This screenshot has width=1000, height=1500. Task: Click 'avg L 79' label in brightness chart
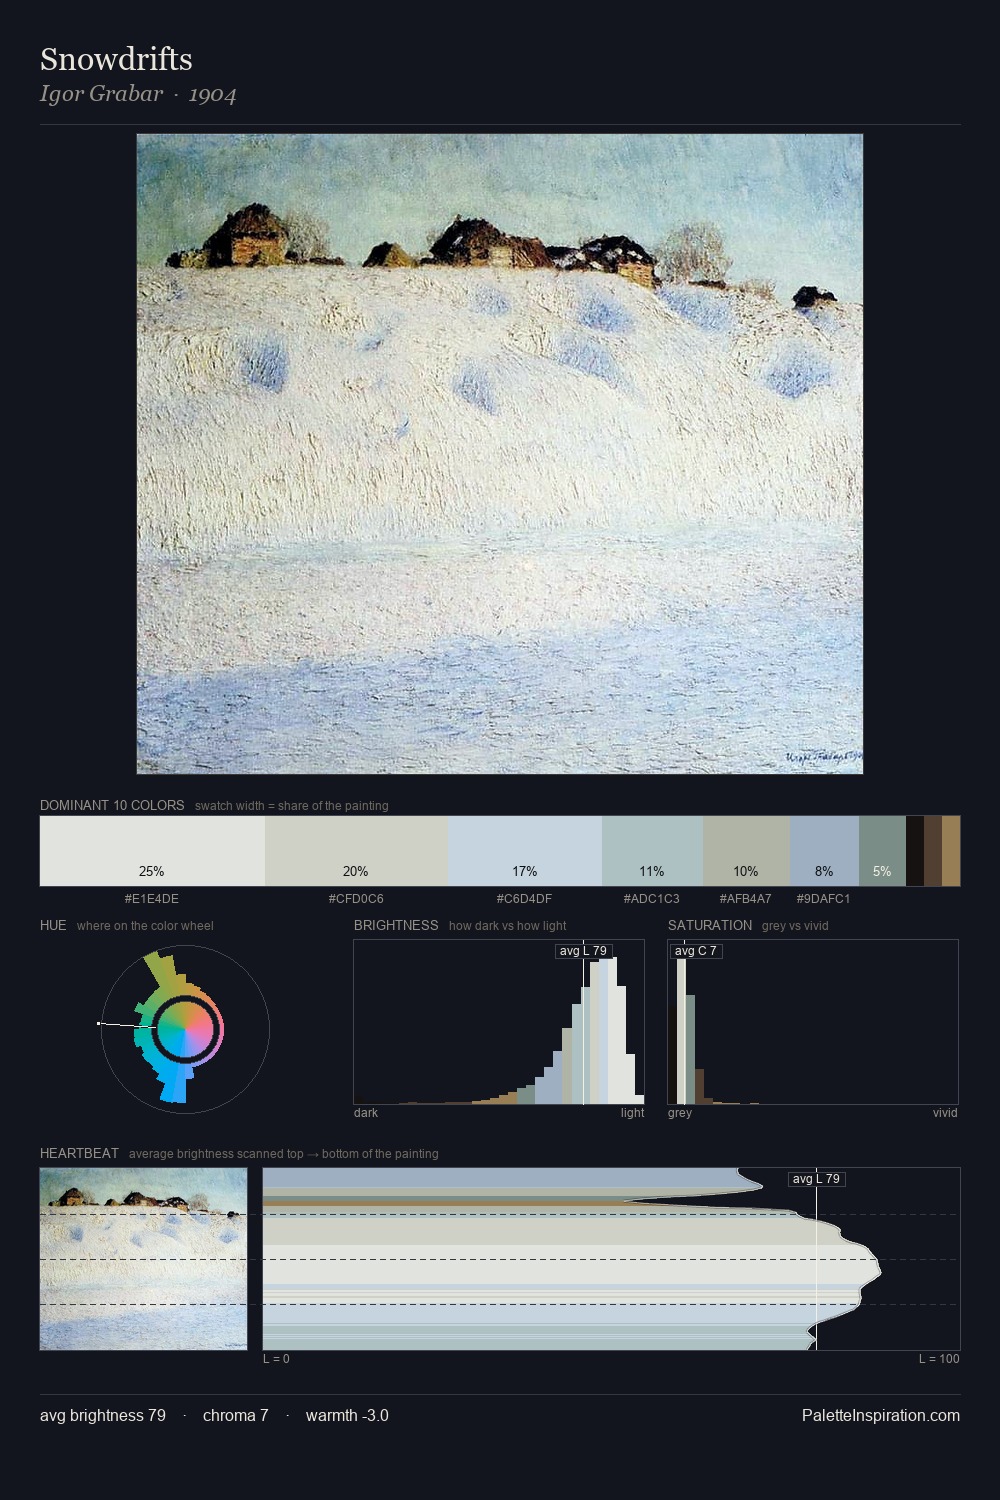(x=583, y=951)
